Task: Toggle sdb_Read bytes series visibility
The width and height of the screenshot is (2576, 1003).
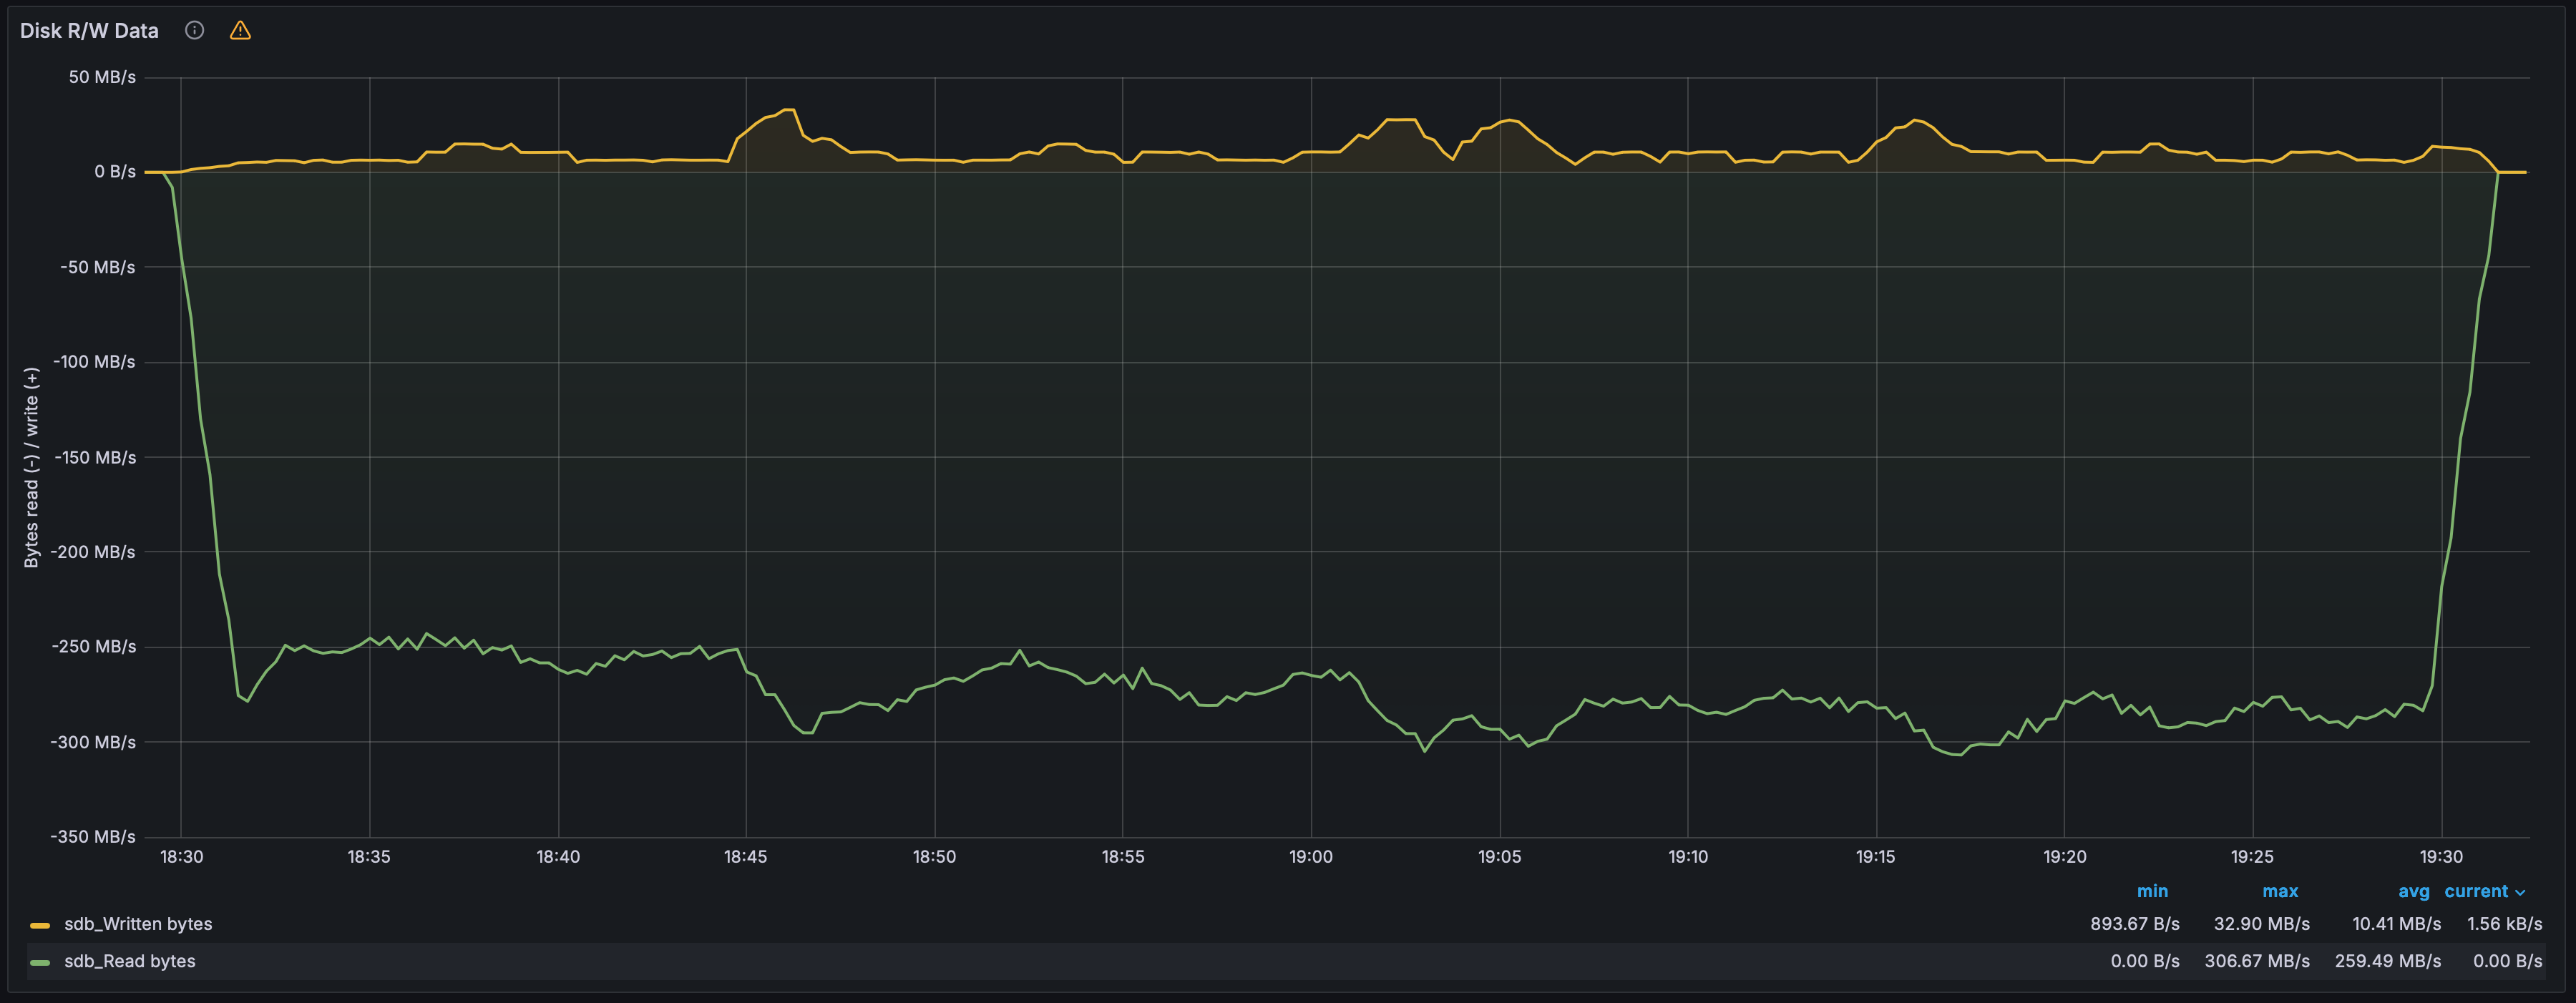Action: pyautogui.click(x=130, y=961)
